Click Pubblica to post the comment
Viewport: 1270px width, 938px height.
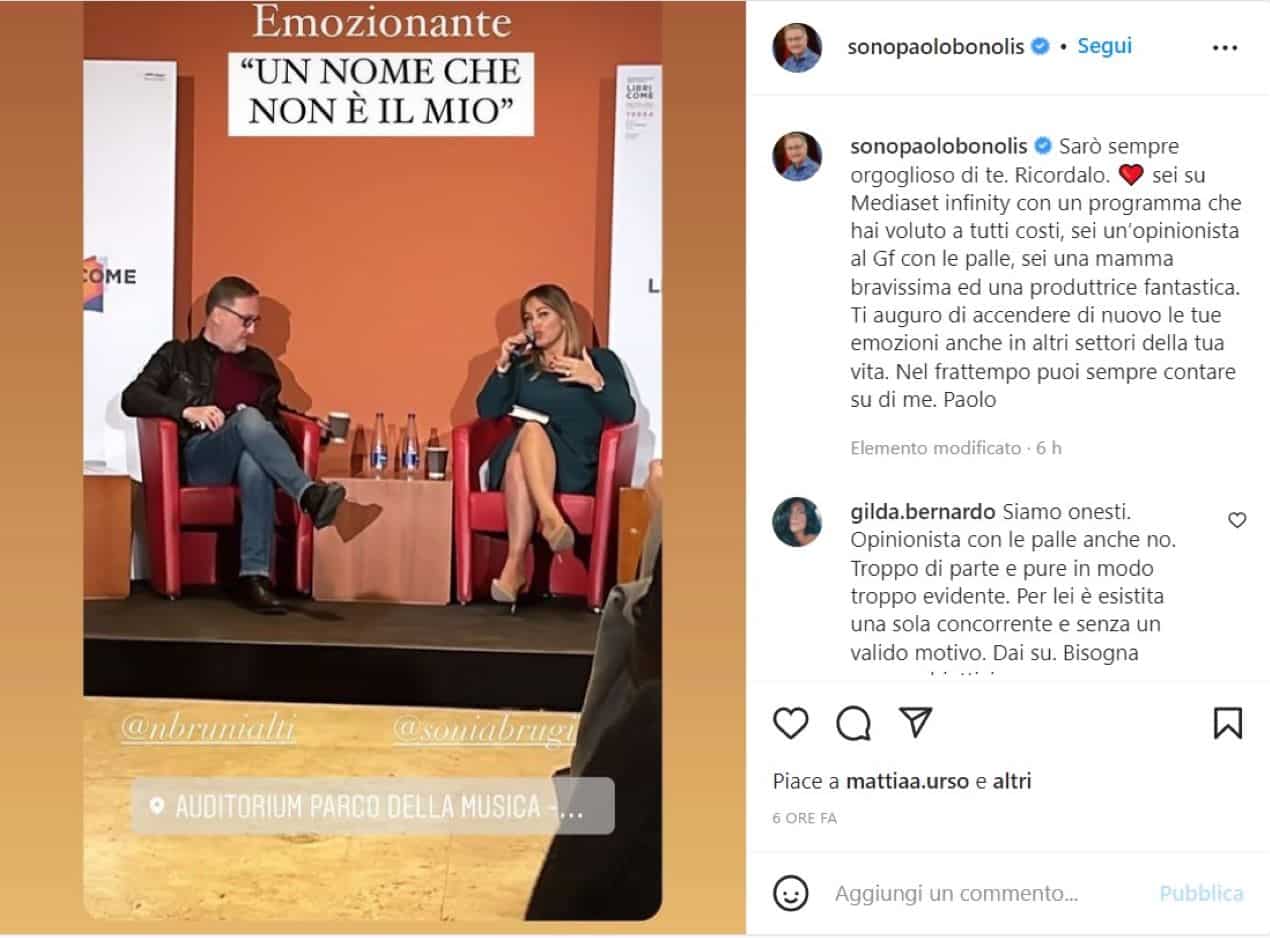1201,893
